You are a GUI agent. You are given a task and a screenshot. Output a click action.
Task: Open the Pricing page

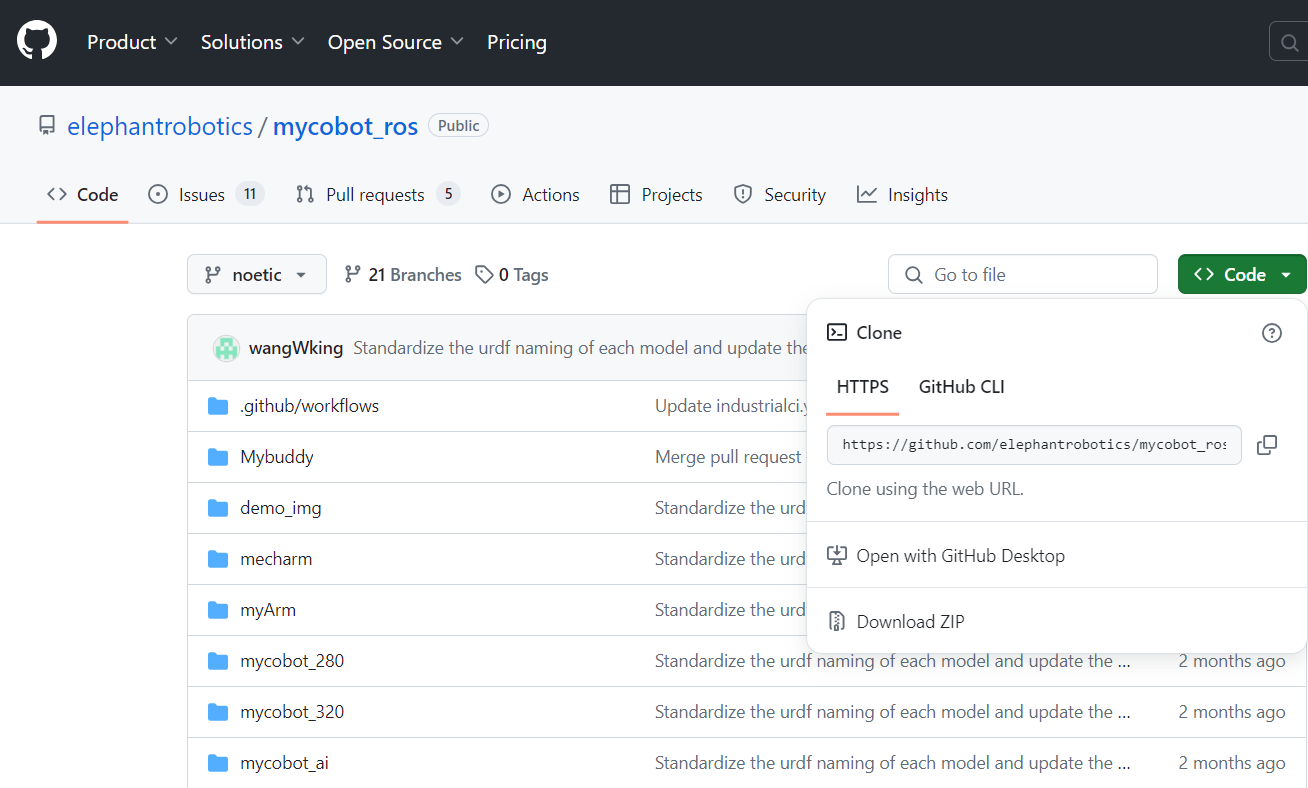point(517,42)
